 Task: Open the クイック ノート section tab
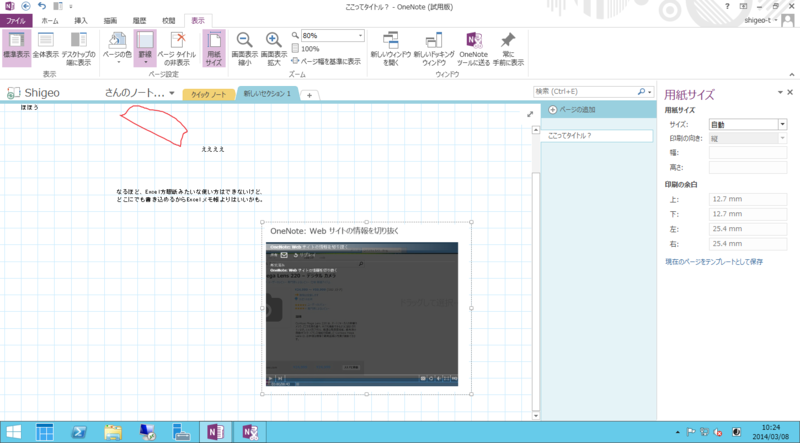209,94
